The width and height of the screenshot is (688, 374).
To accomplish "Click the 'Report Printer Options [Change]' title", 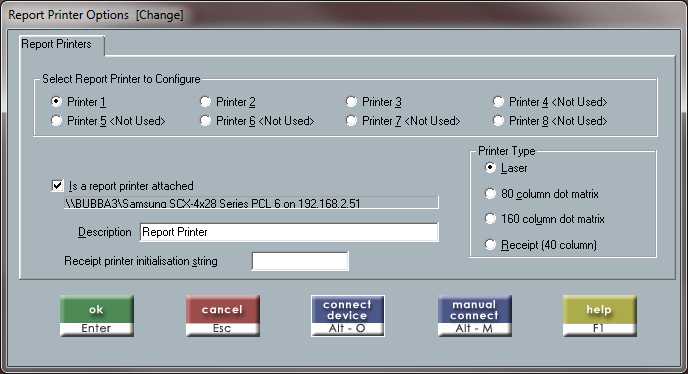I will point(96,15).
